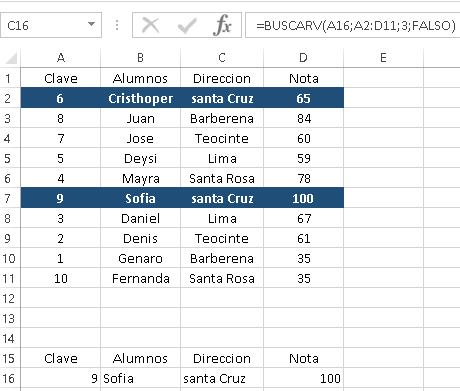
Task: Select row 16 header
Action: (9, 378)
